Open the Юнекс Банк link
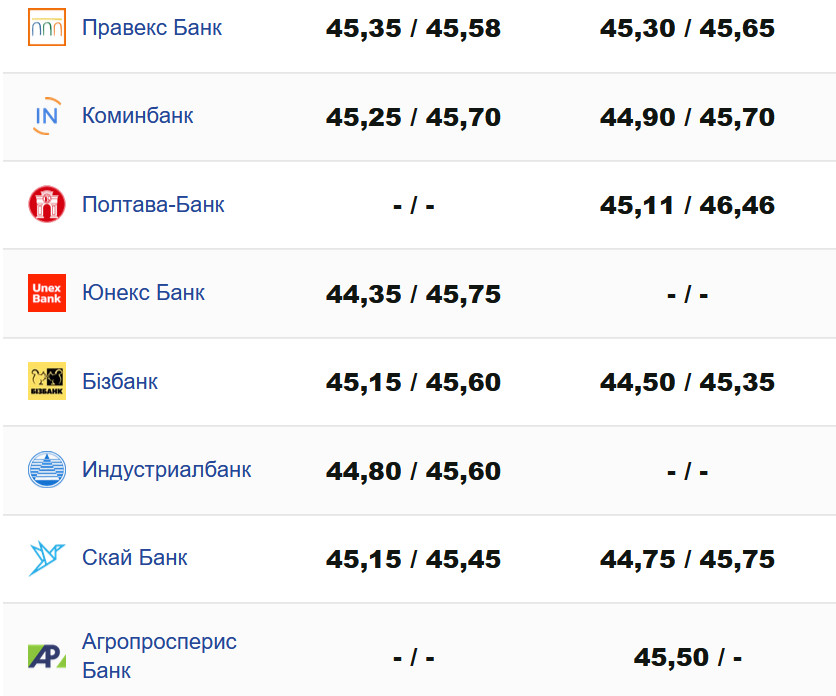The image size is (836, 696). pyautogui.click(x=143, y=293)
